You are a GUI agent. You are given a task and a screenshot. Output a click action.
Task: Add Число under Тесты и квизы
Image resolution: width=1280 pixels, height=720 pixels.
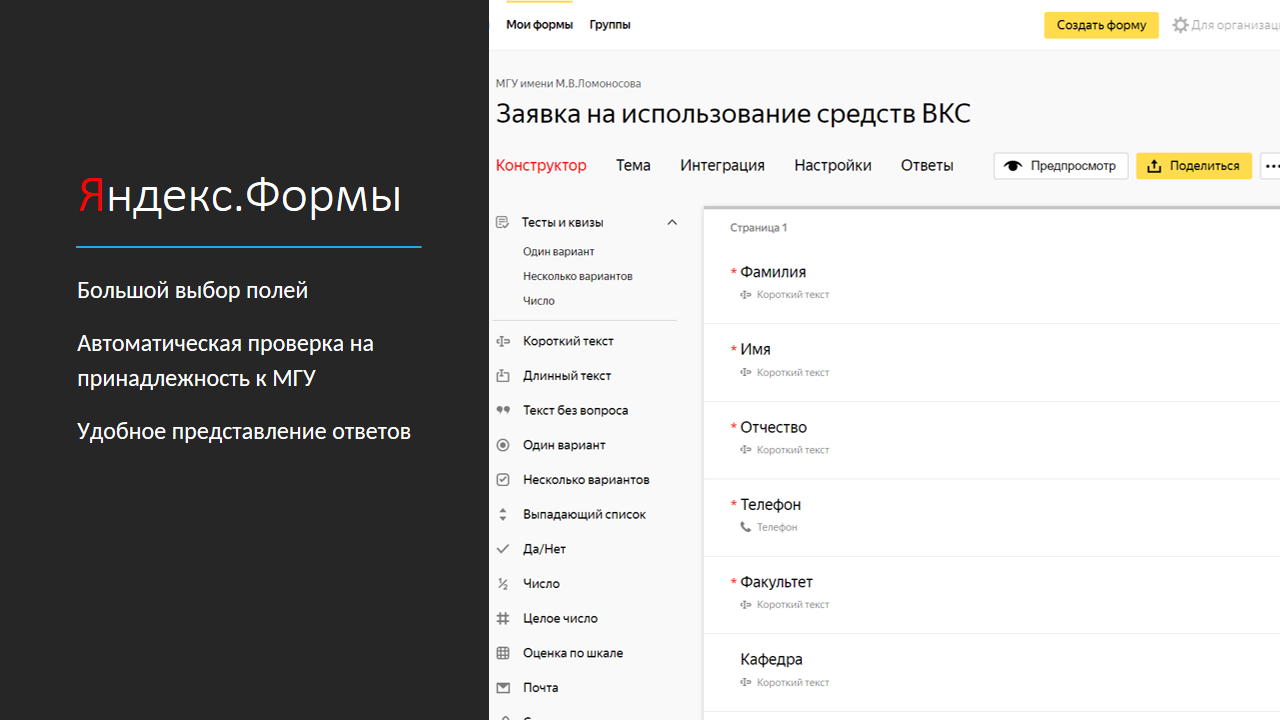[x=538, y=301]
